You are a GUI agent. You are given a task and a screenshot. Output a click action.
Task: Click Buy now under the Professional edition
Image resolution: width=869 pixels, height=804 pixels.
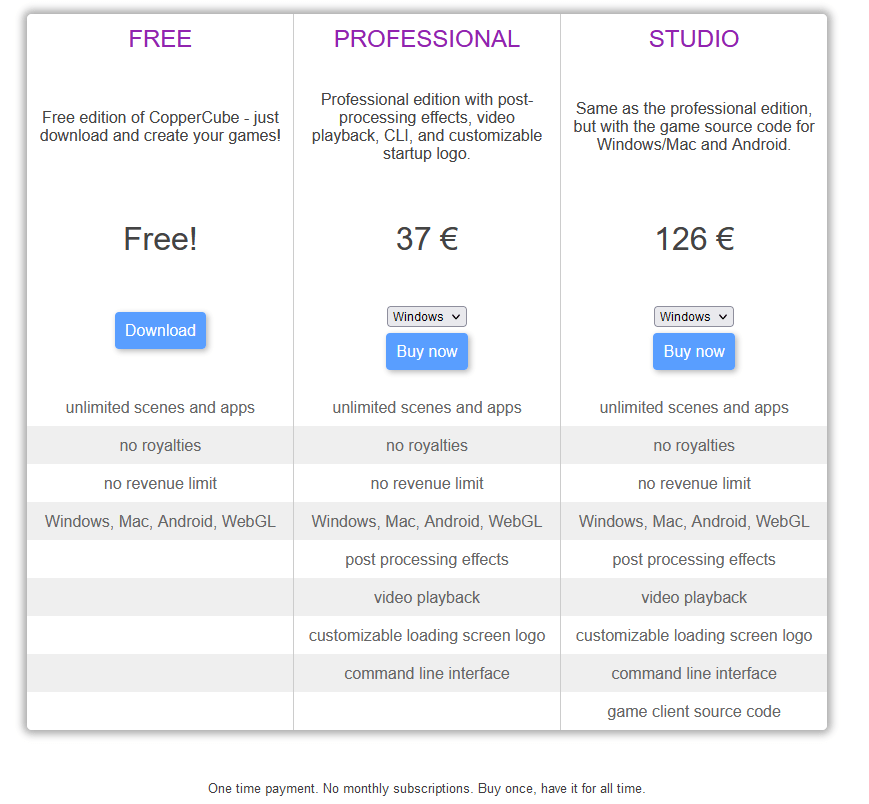click(x=427, y=352)
